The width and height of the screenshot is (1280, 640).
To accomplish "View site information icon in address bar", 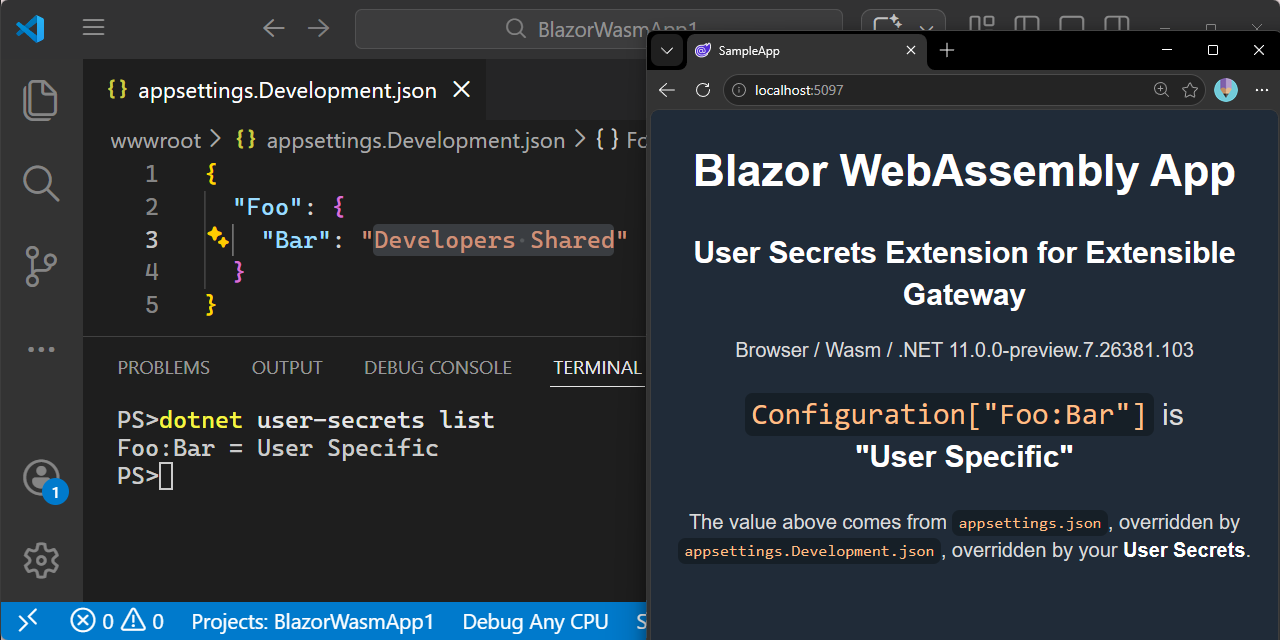I will (739, 90).
